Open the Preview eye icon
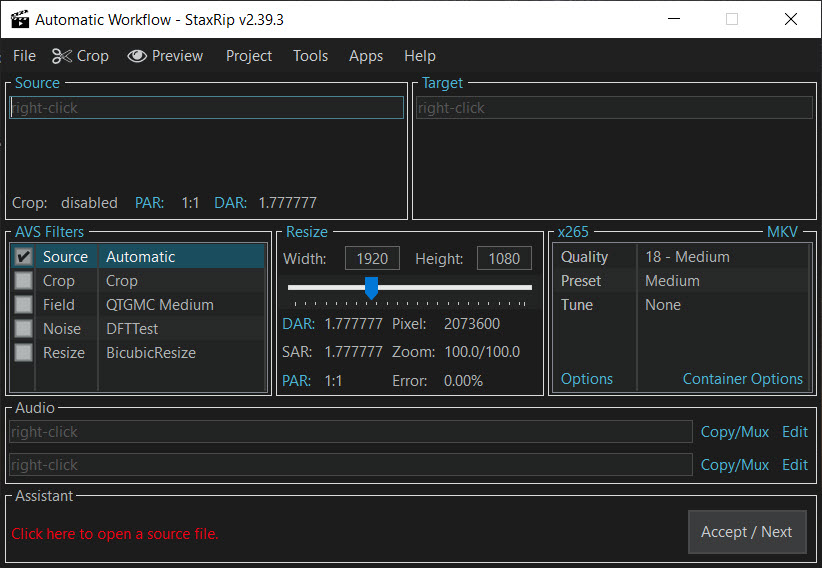This screenshot has height=568, width=822. 137,56
